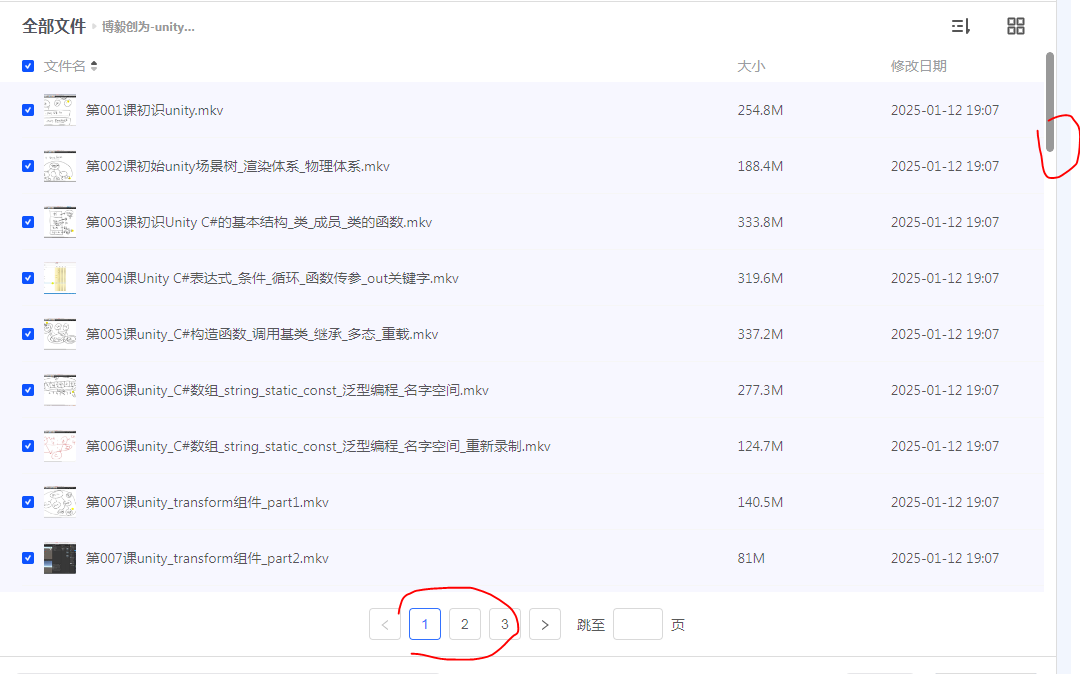Click the 第001课初识unity.mkv video thumbnail
1080x674 pixels.
(x=60, y=110)
